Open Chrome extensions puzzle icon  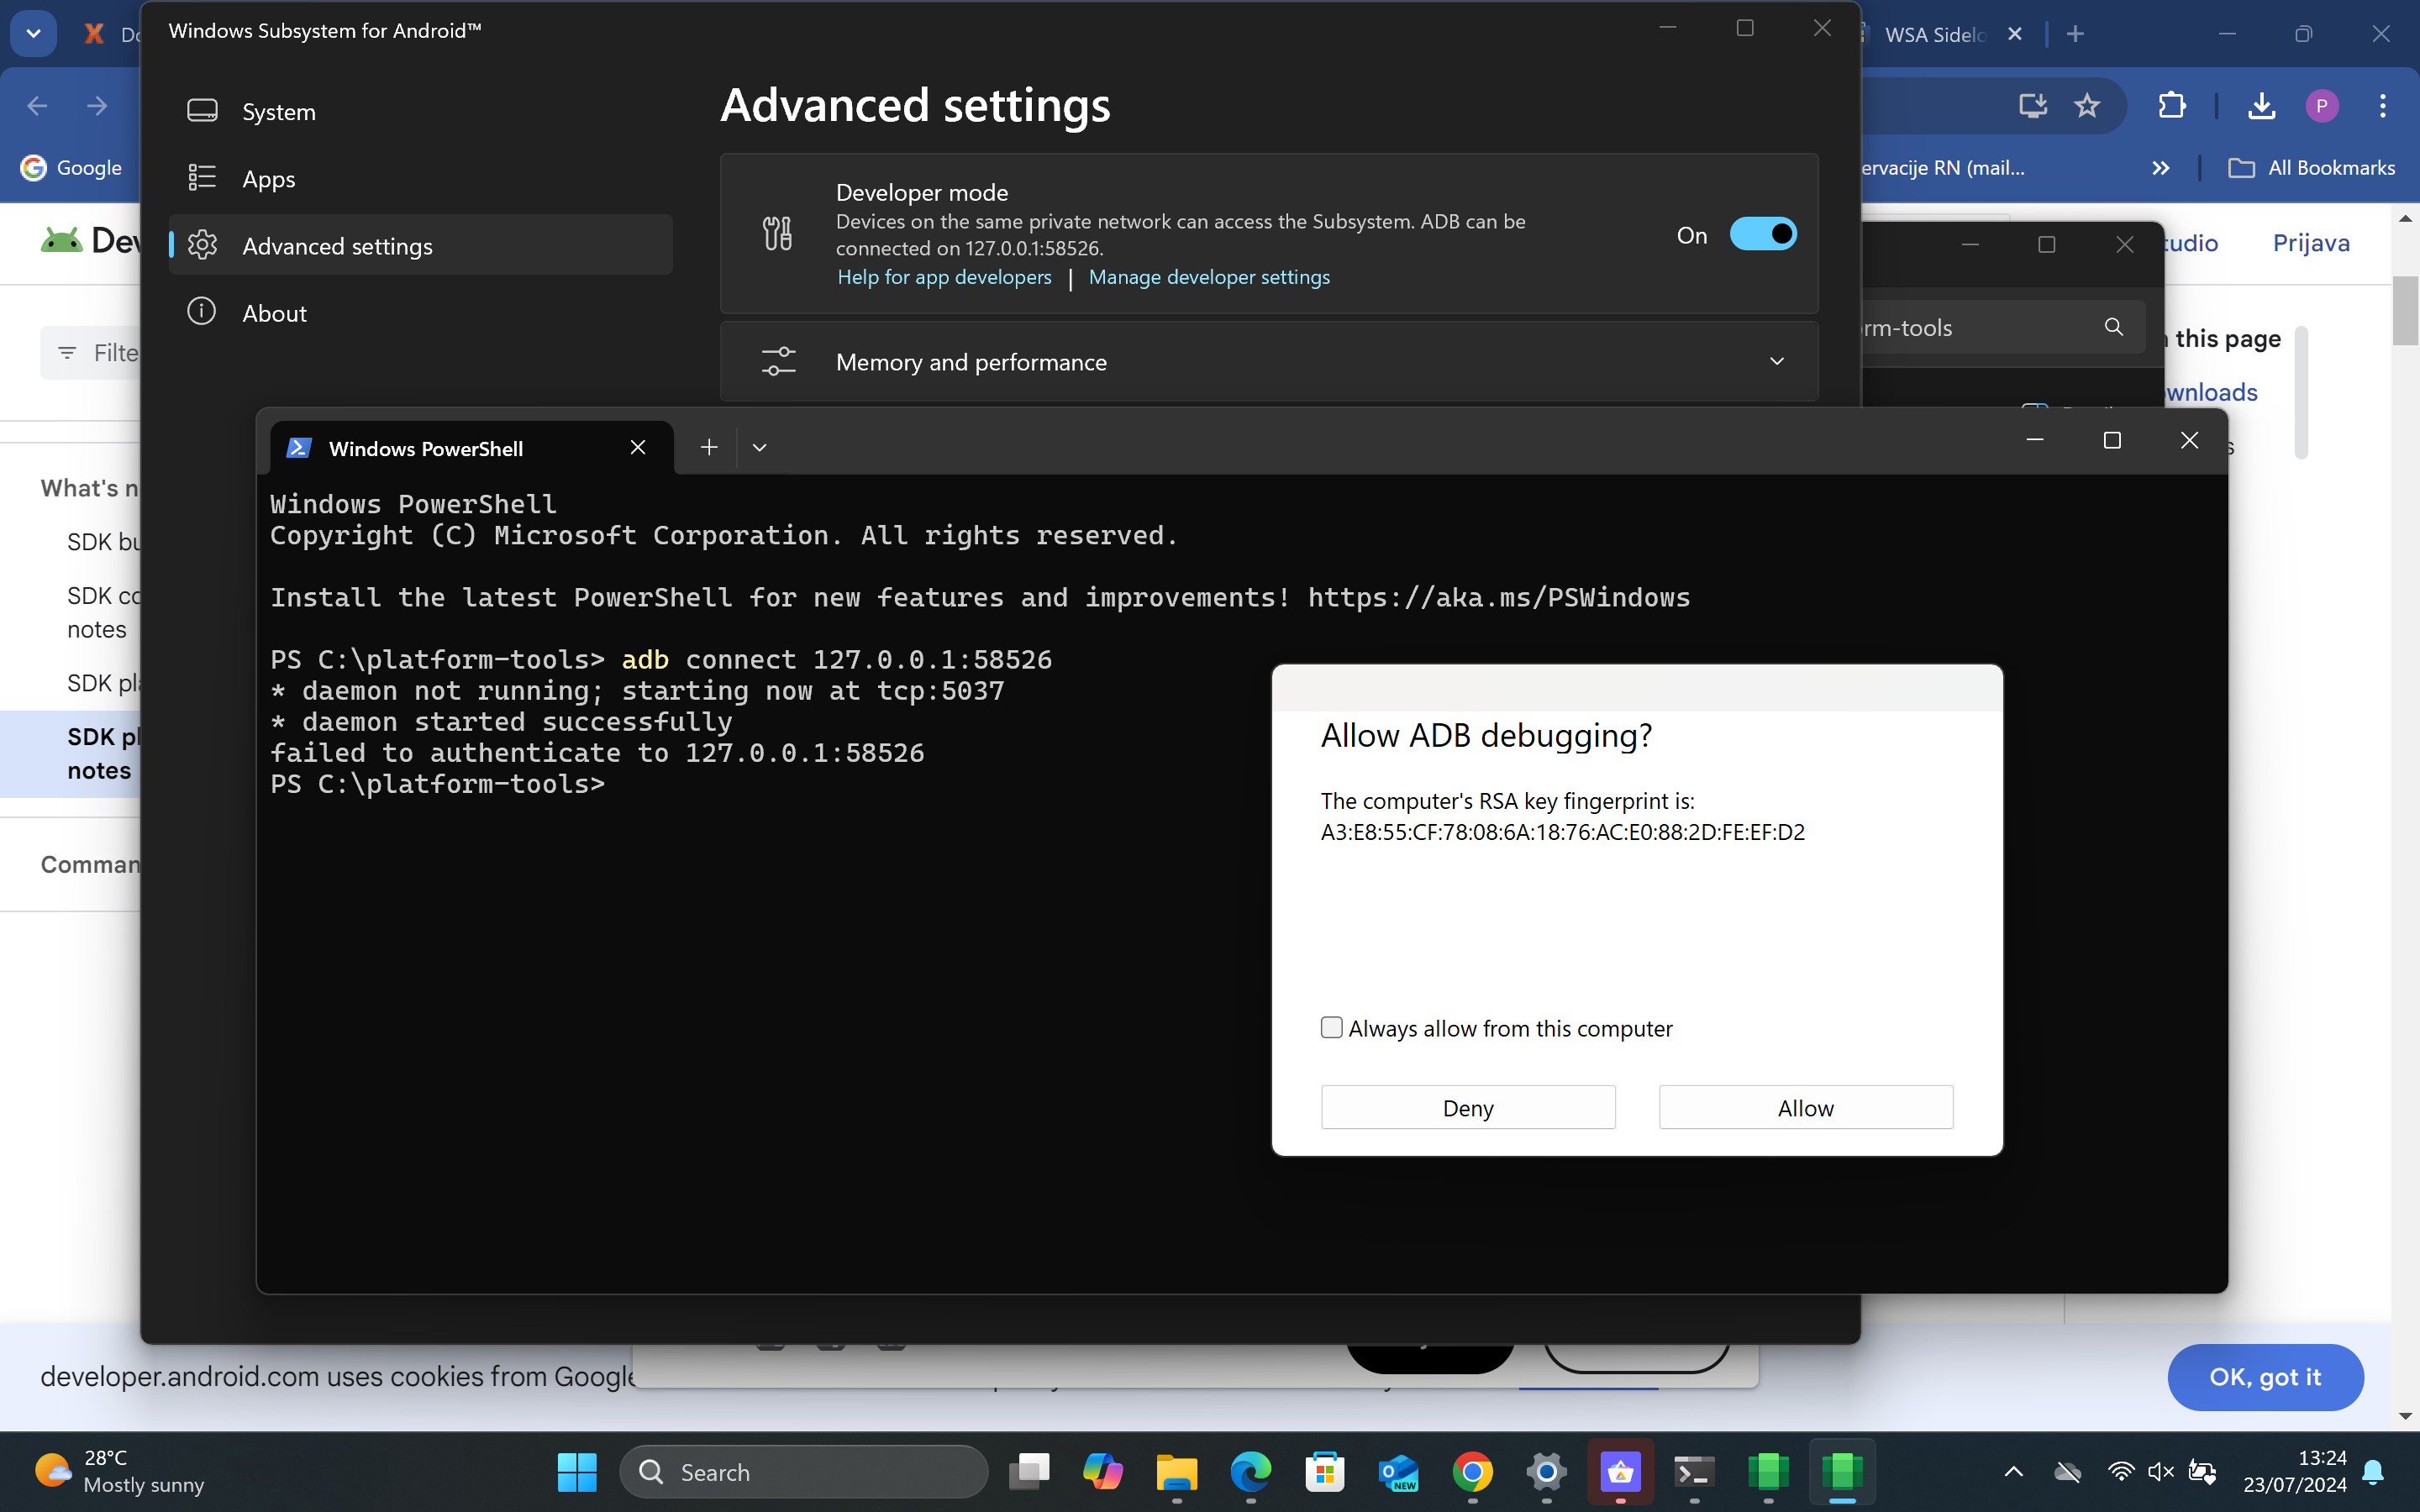click(x=2172, y=106)
